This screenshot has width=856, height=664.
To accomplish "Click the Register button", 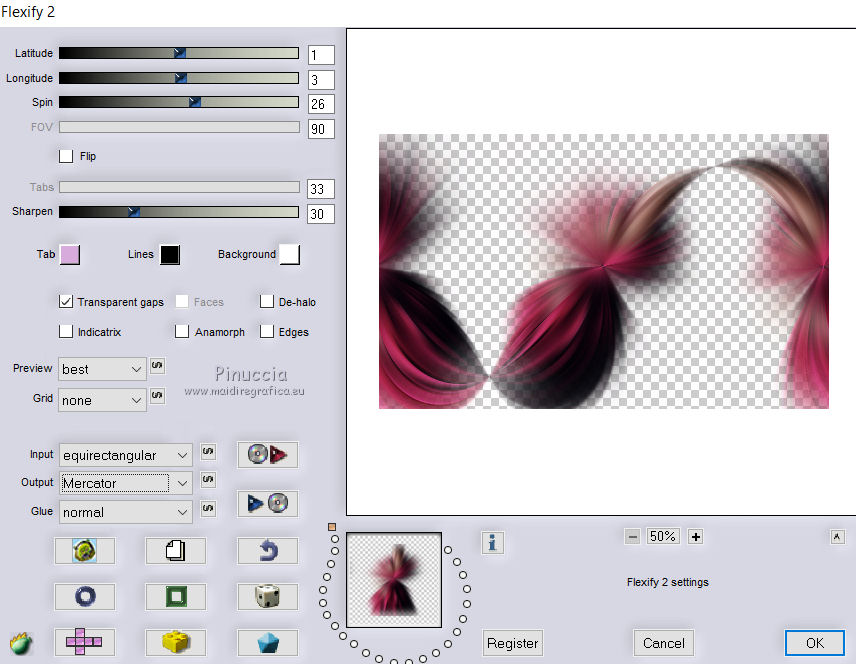I will coord(513,643).
